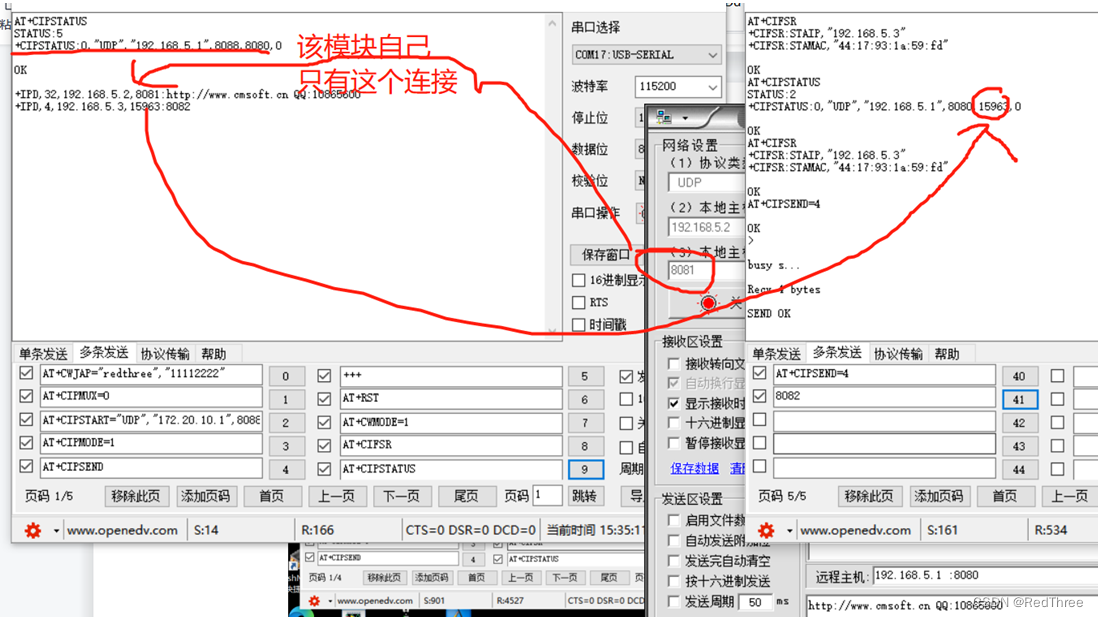Viewport: 1098px width, 617px height.
Task: Switch to 多条发送 tab in left window
Action: coord(104,353)
